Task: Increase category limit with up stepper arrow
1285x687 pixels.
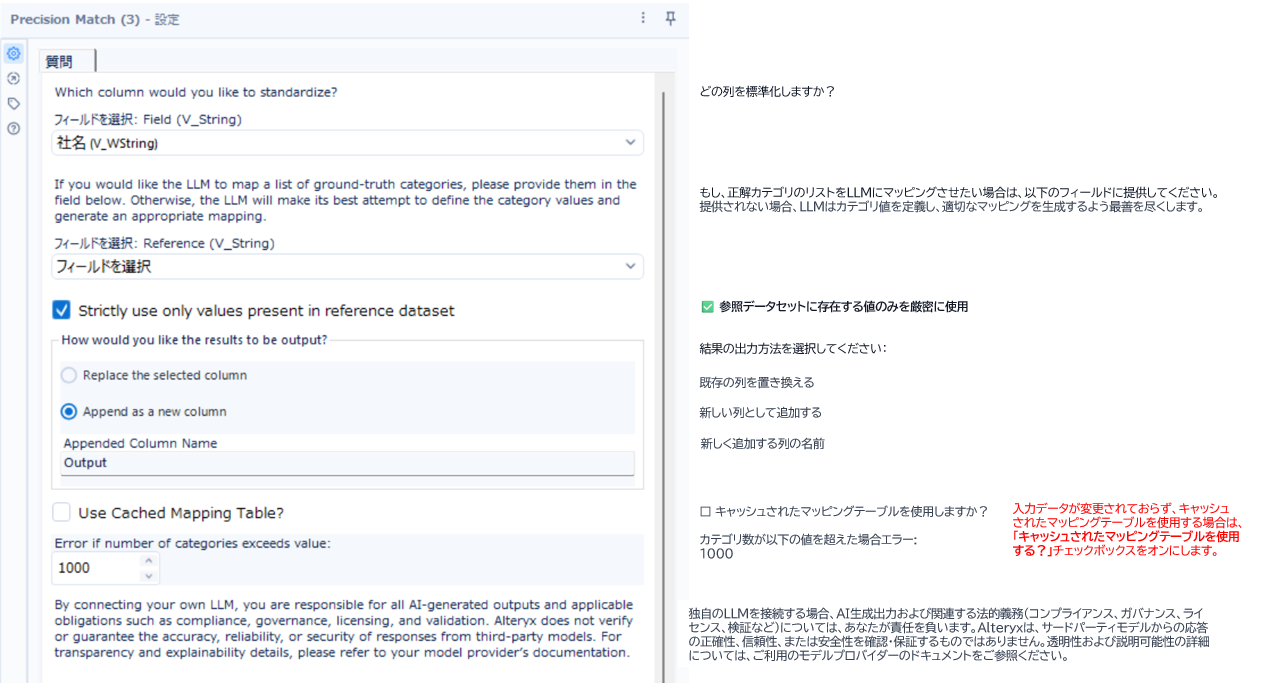Action: (150, 562)
